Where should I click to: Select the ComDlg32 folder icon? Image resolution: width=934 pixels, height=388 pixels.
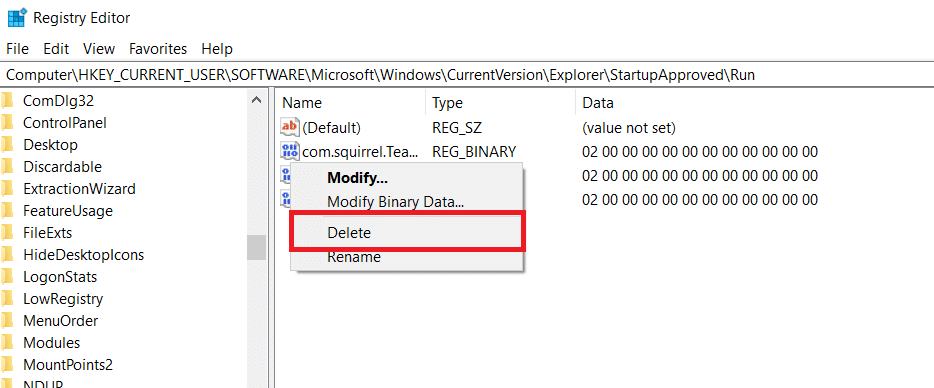pos(7,101)
